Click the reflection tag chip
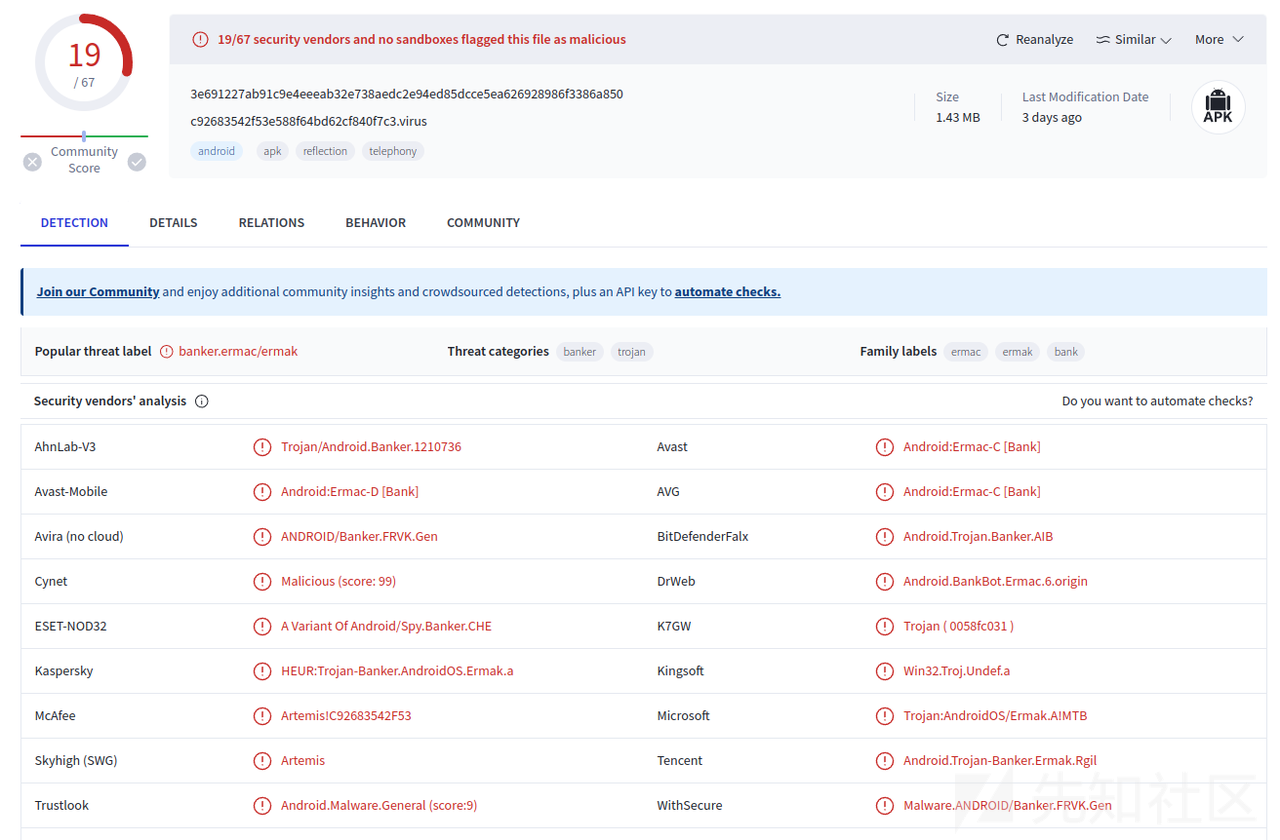The image size is (1280, 840). coord(325,151)
